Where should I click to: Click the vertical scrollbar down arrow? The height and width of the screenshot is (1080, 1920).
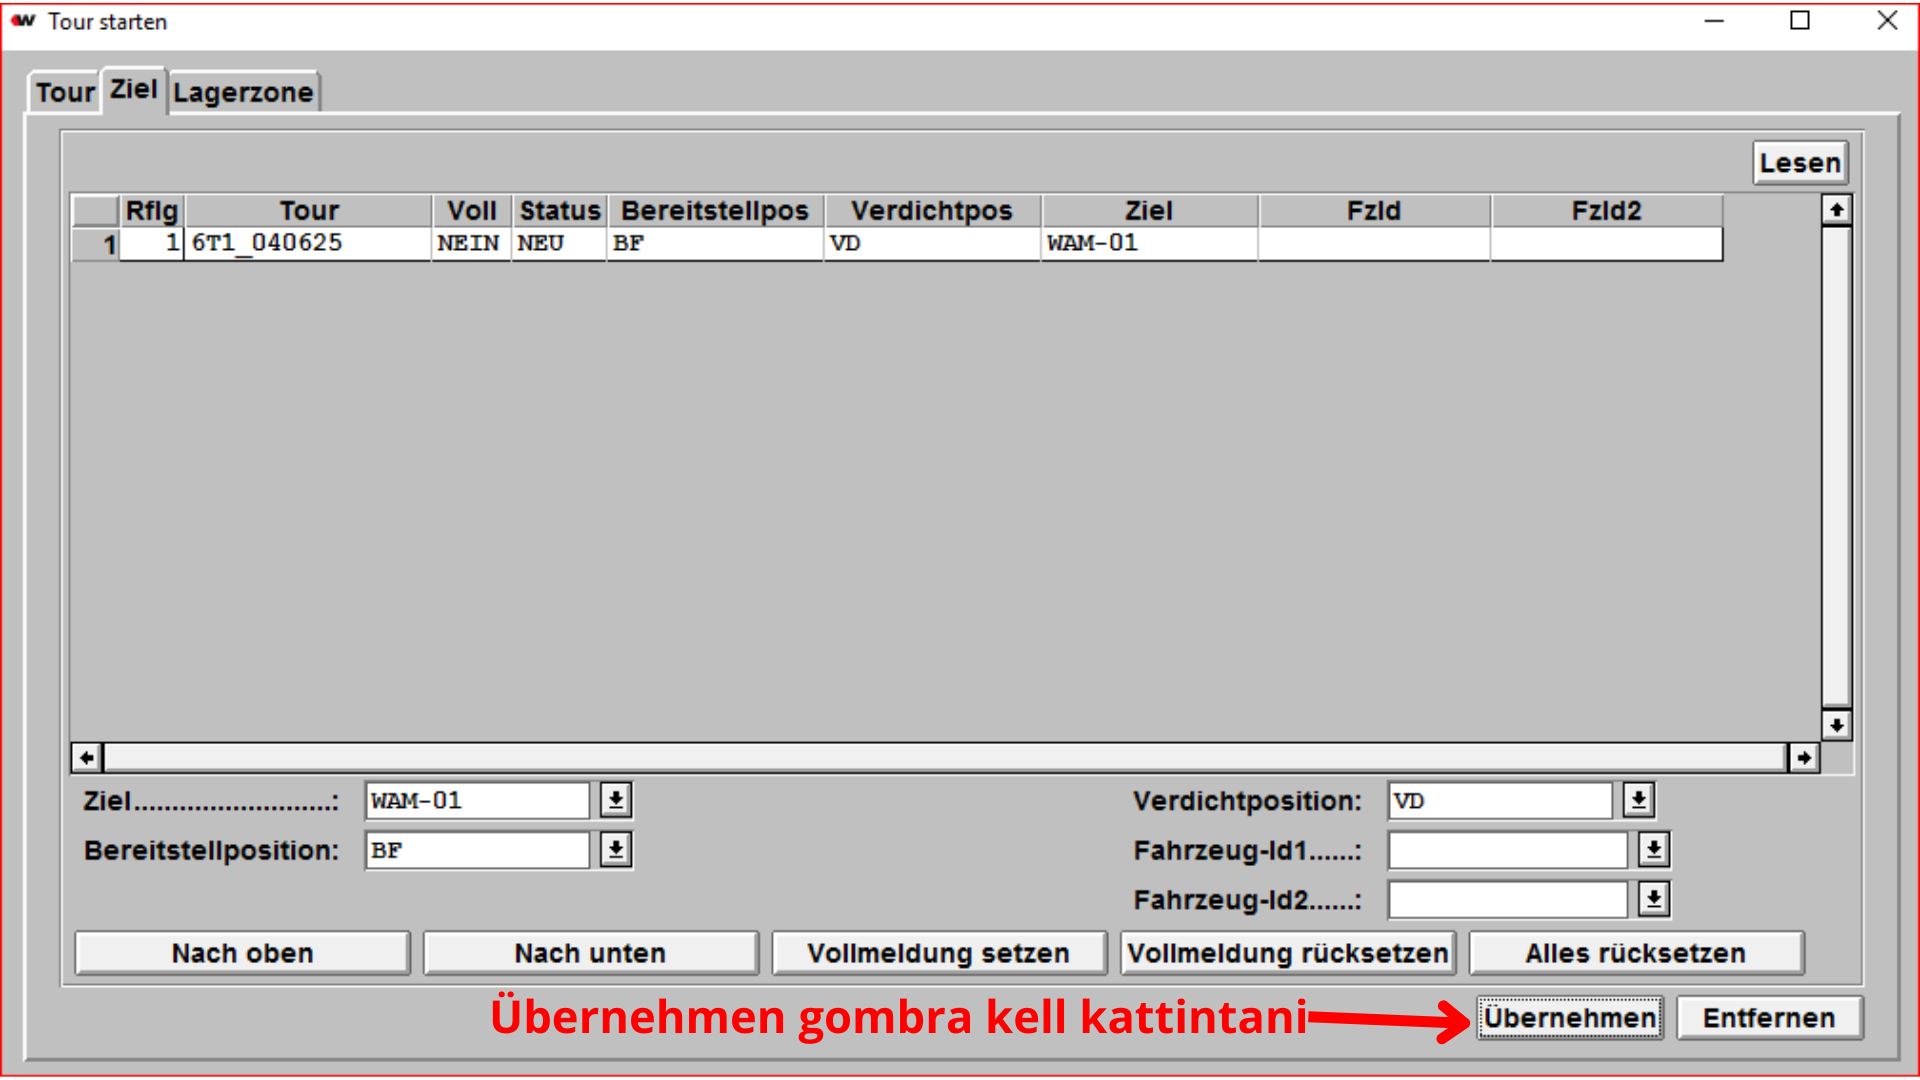(1836, 725)
